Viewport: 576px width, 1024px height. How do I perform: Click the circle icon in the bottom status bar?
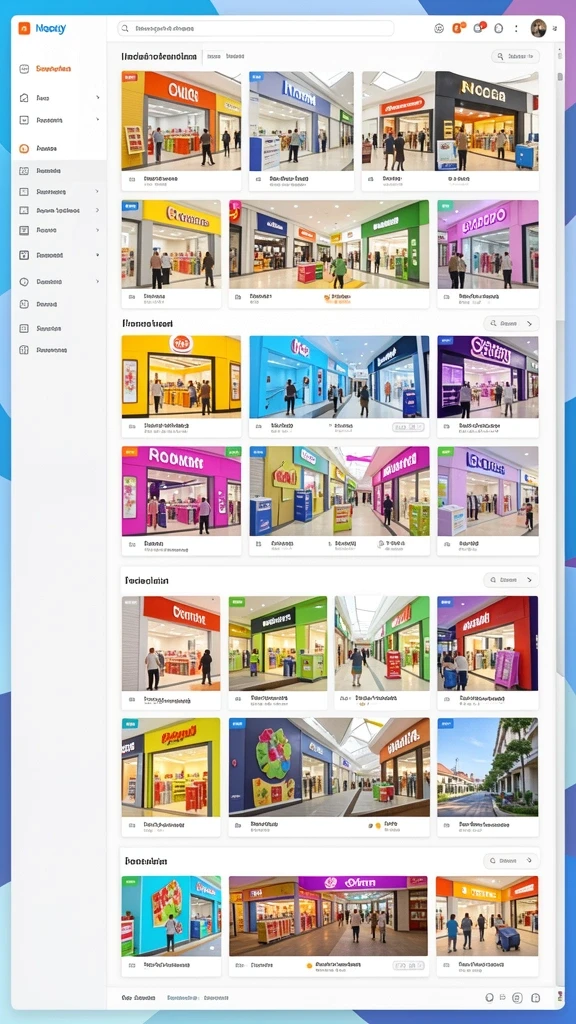(x=489, y=998)
